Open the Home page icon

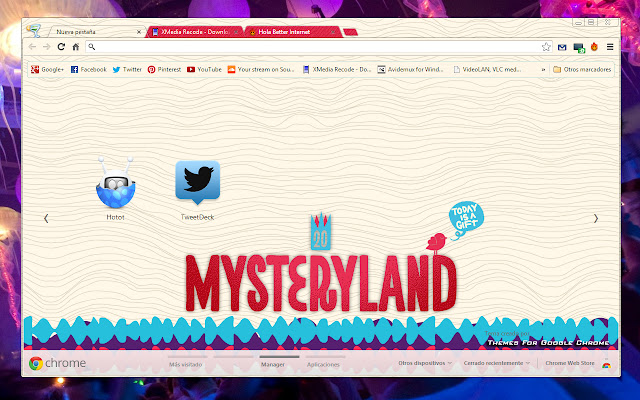click(x=76, y=47)
